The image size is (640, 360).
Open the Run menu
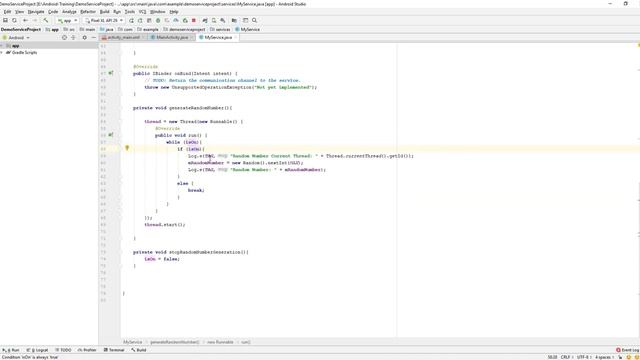pos(117,12)
